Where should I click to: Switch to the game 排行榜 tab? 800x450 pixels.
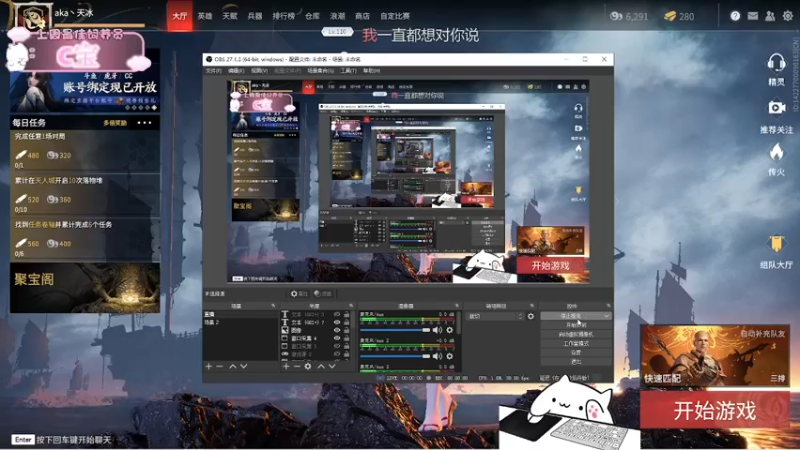pyautogui.click(x=284, y=16)
